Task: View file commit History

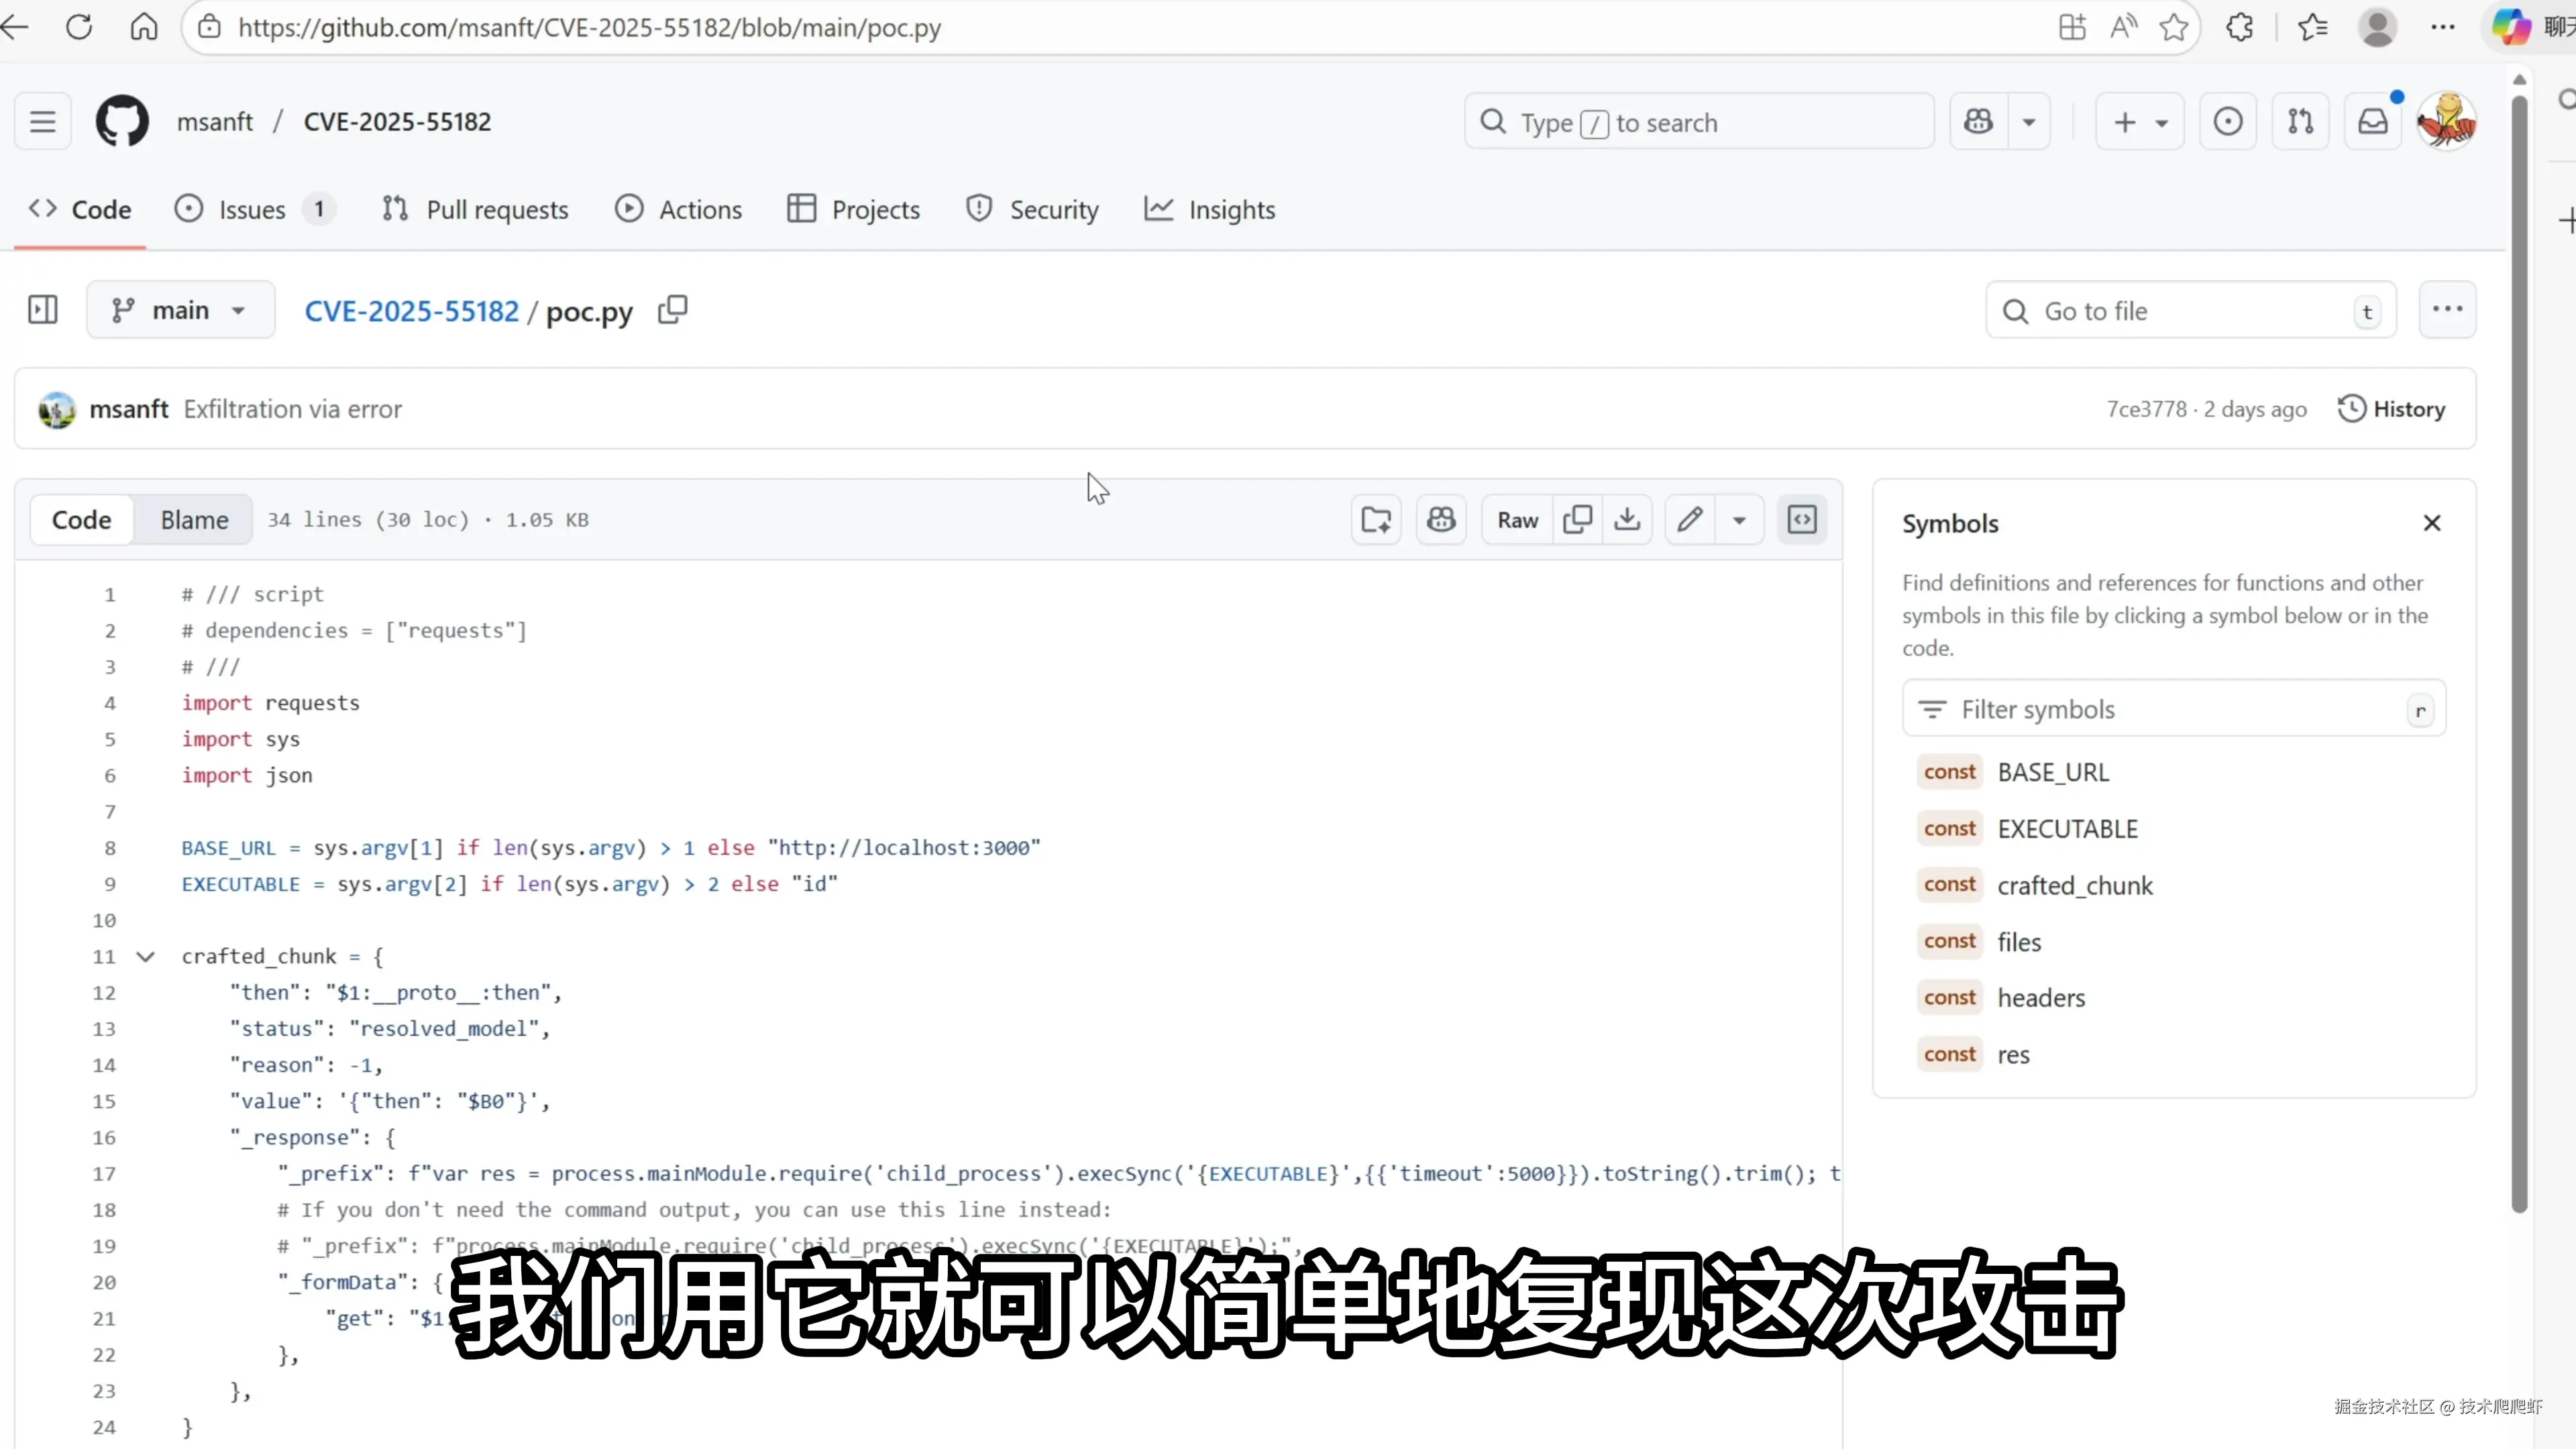Action: click(2391, 409)
